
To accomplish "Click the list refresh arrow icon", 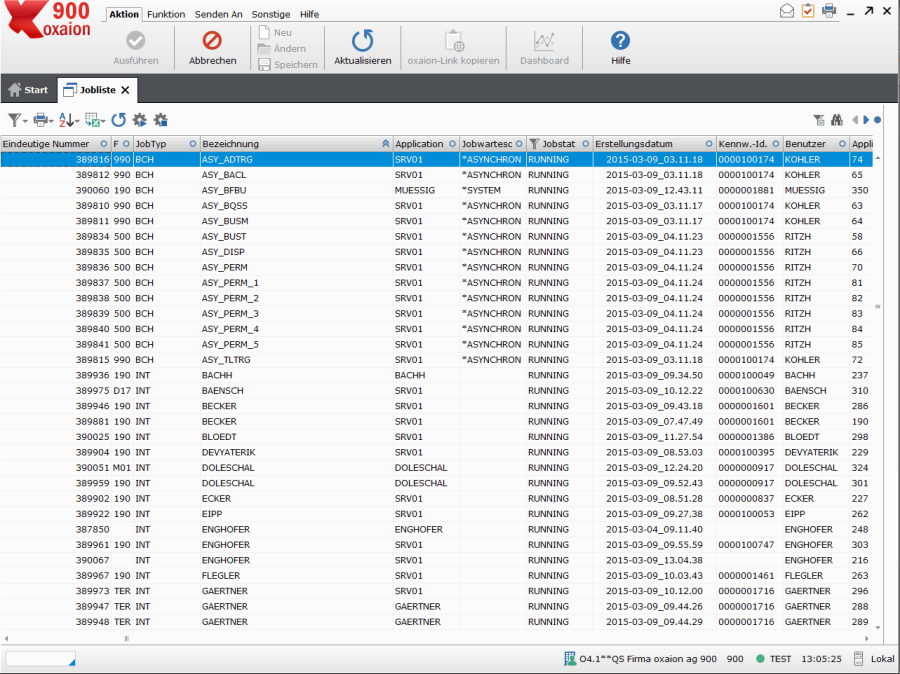I will tap(119, 120).
